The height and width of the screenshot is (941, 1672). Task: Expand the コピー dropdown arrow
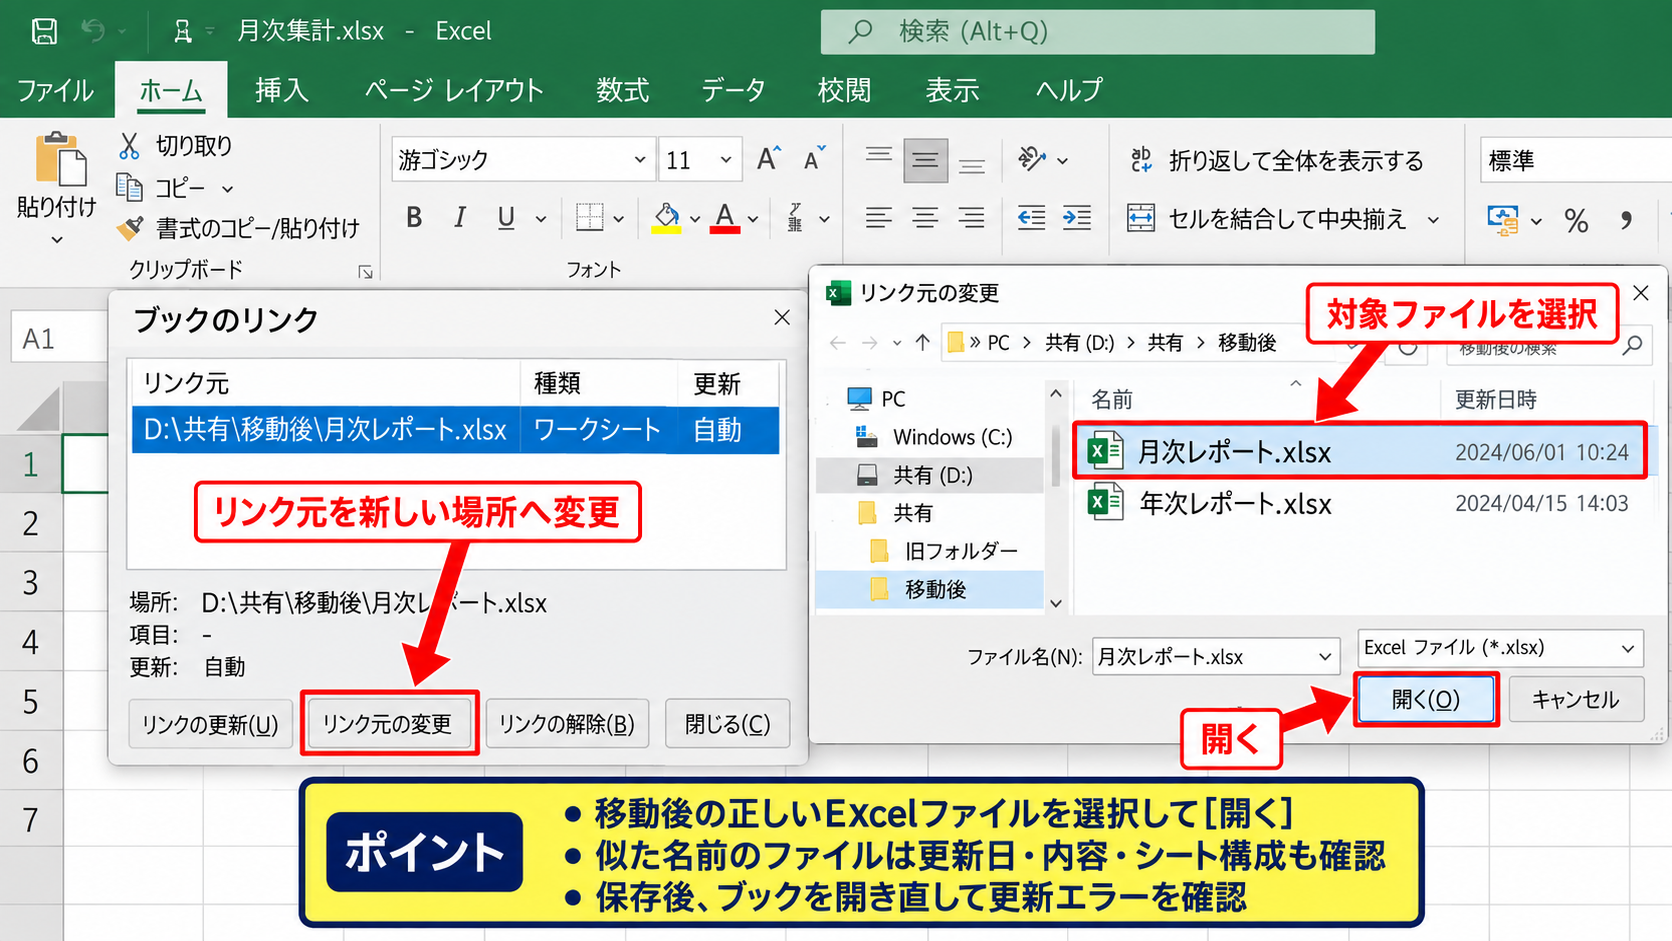(227, 188)
